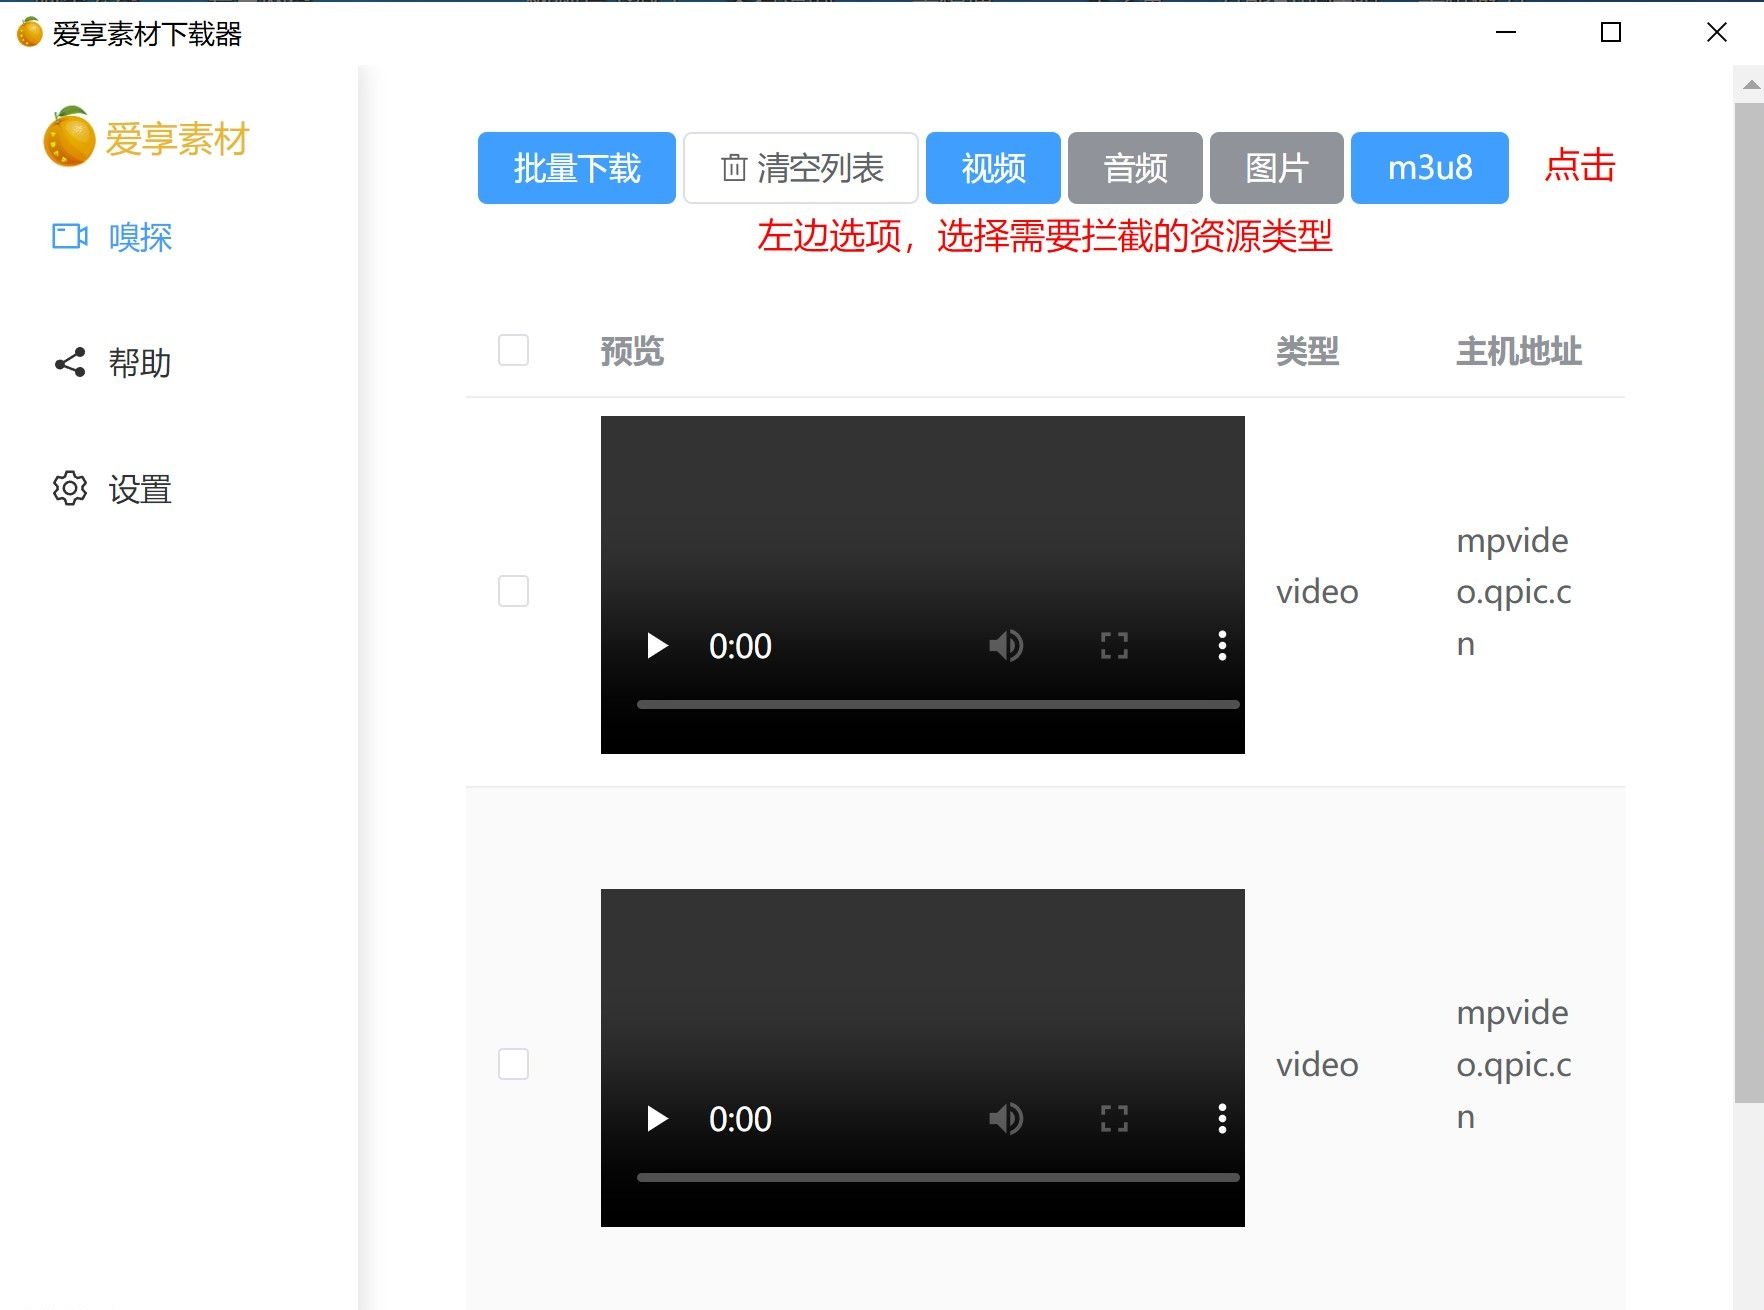Enter fullscreen on the first video preview
Screen dimensions: 1764x1310
(1114, 646)
